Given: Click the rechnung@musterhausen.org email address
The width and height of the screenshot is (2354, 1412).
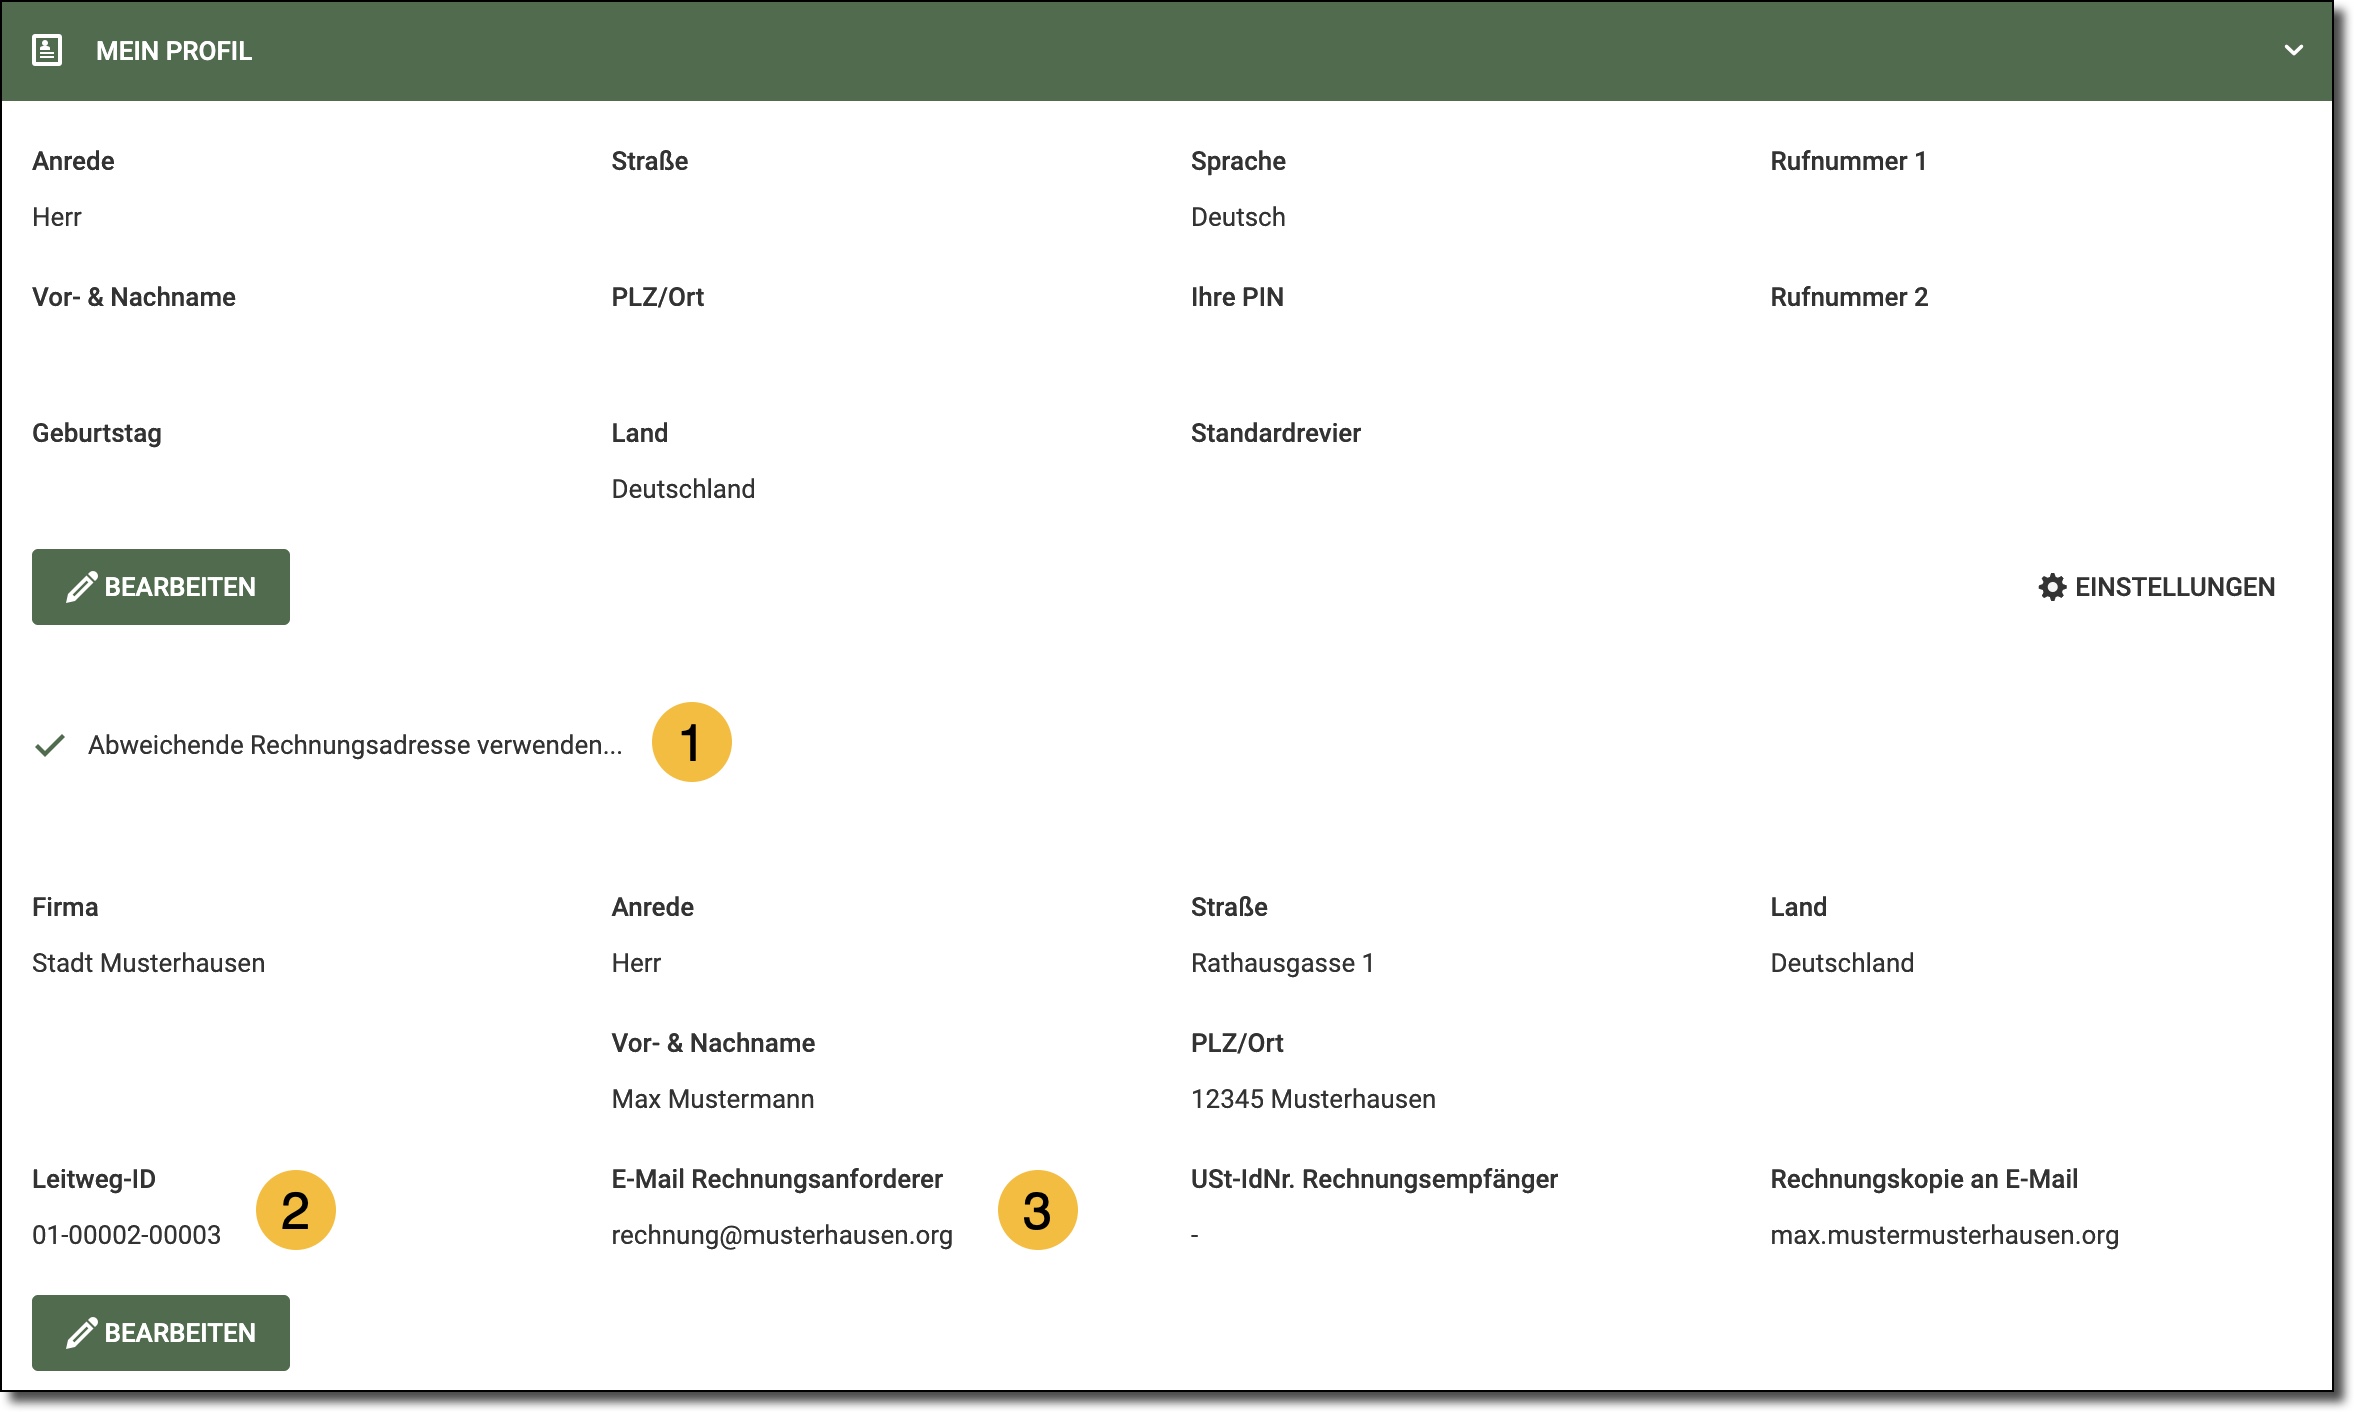Looking at the screenshot, I should (781, 1235).
